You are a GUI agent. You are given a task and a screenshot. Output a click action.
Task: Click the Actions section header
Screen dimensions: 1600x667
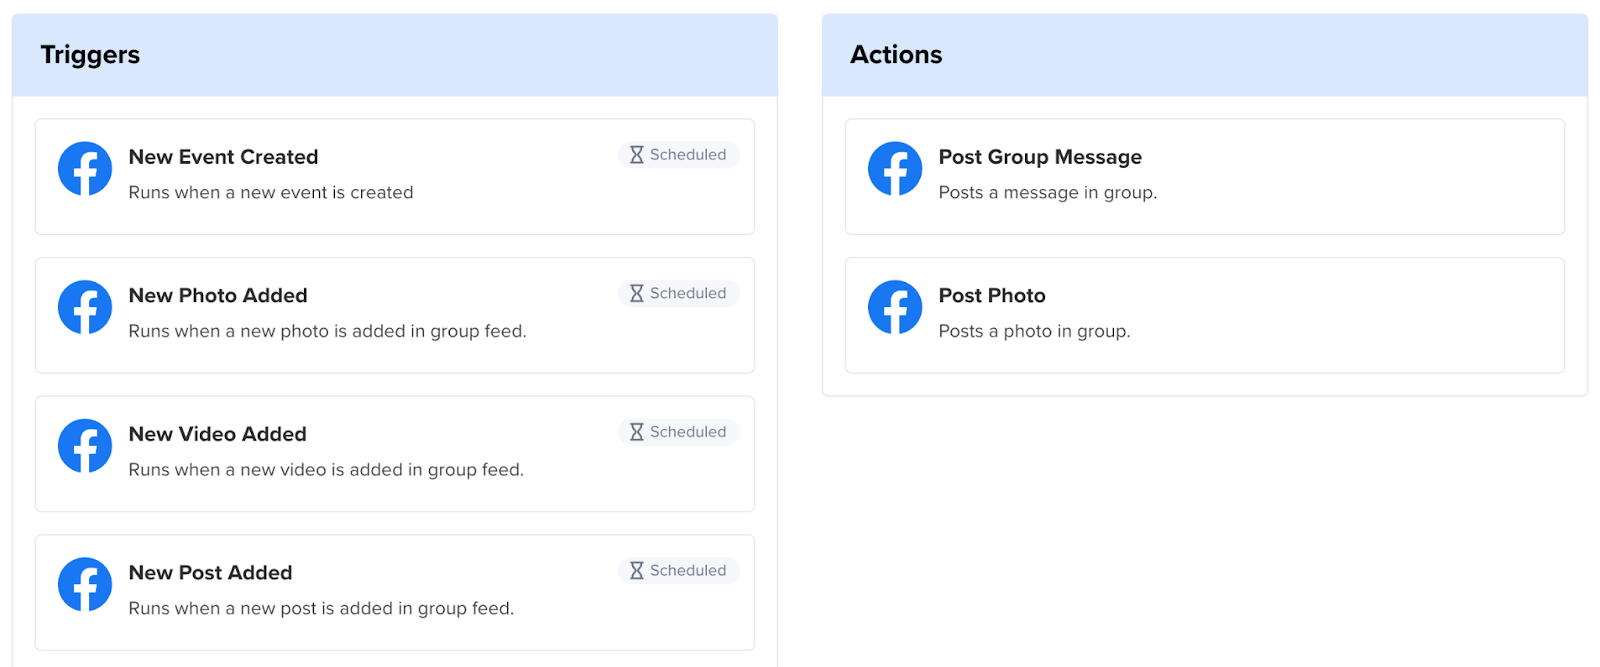(1205, 55)
